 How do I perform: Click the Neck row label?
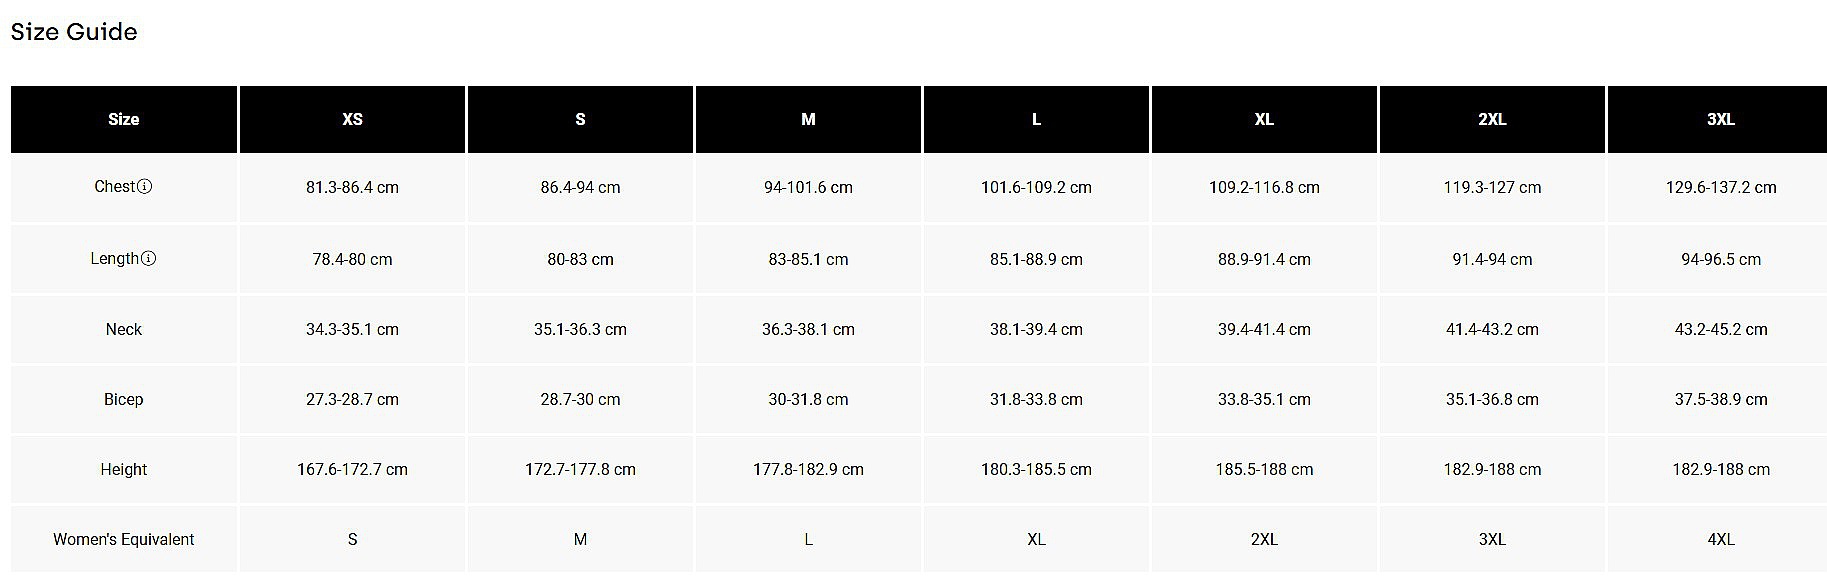coord(124,330)
